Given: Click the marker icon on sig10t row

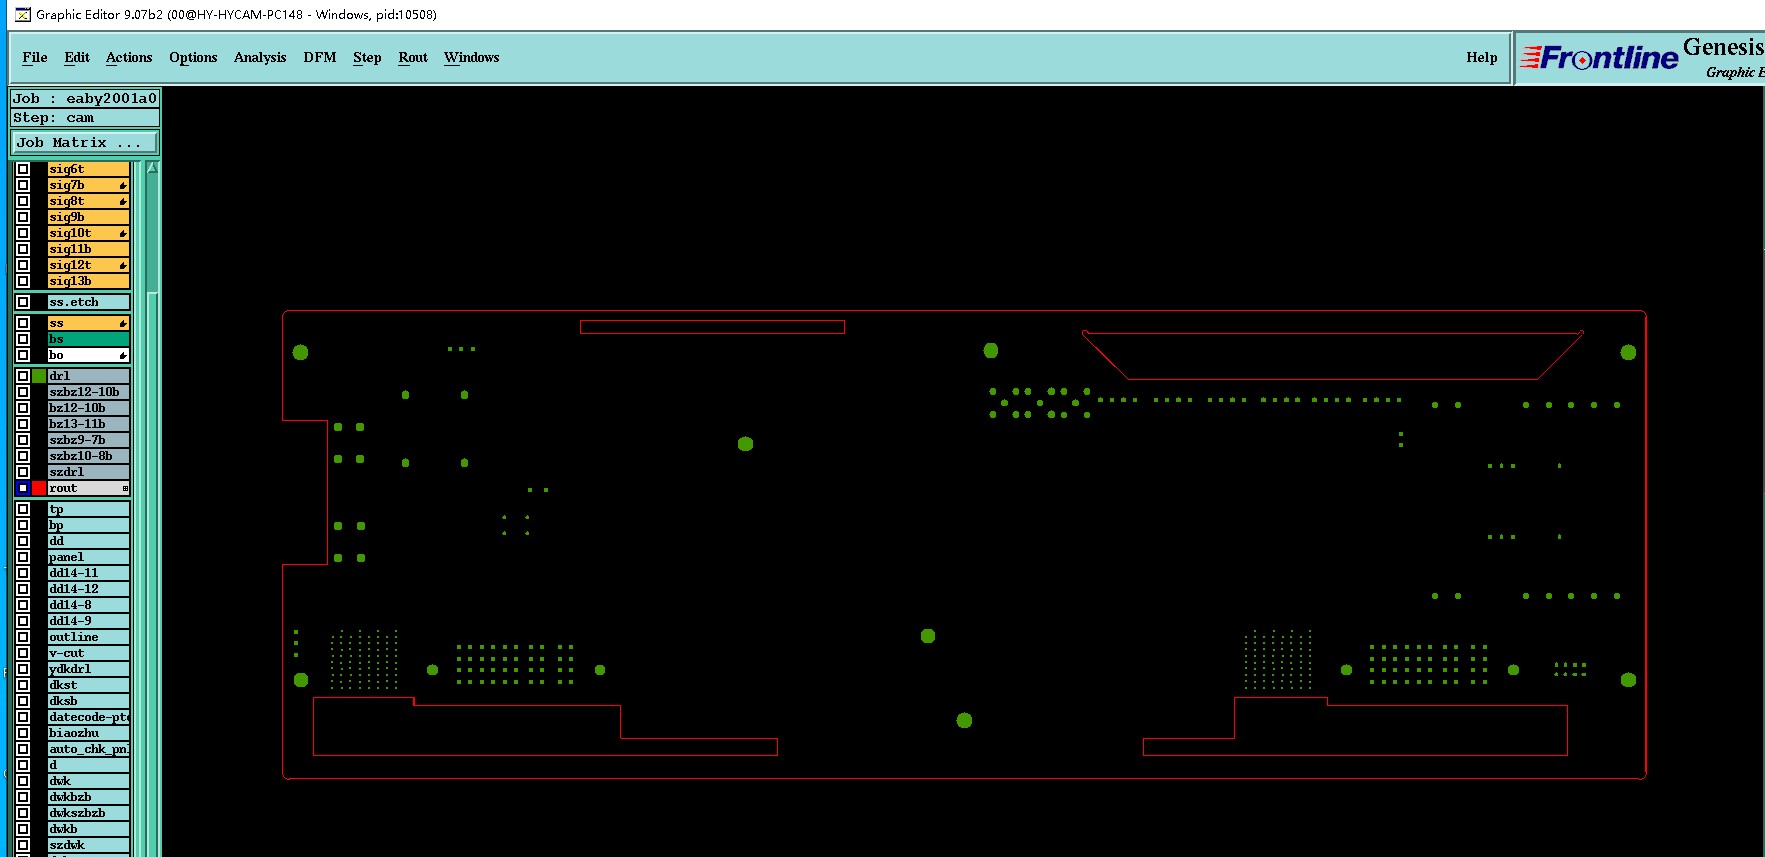Looking at the screenshot, I should [x=123, y=233].
